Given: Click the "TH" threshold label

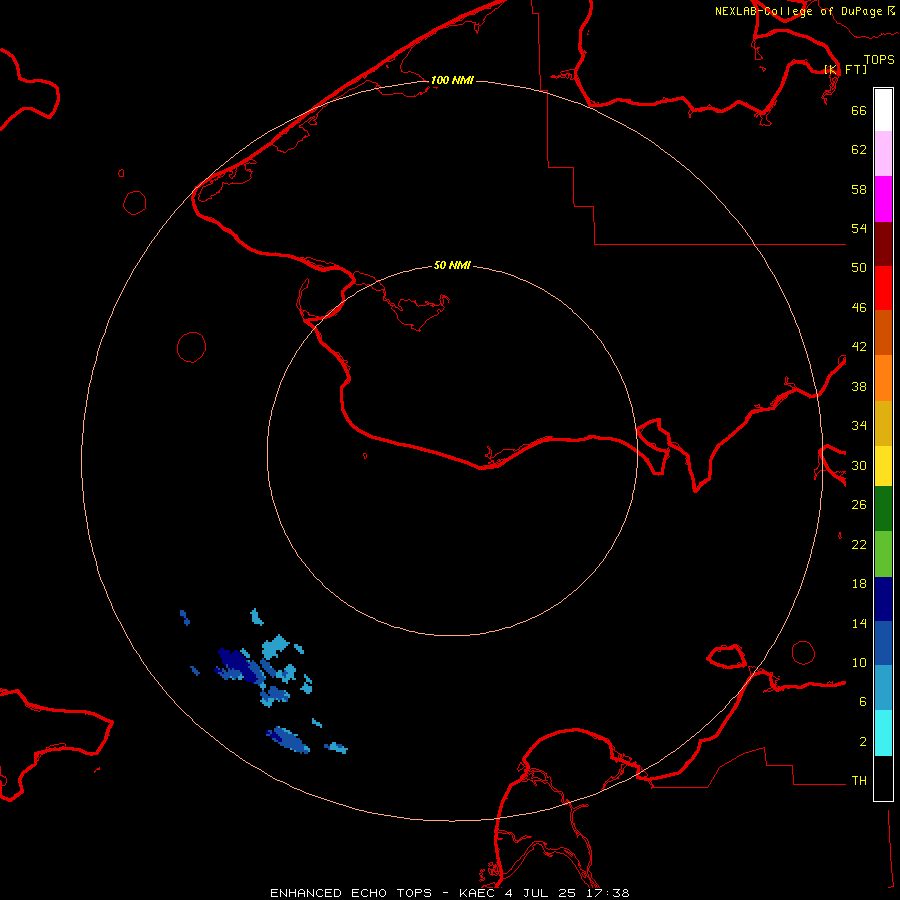Looking at the screenshot, I should [x=859, y=781].
